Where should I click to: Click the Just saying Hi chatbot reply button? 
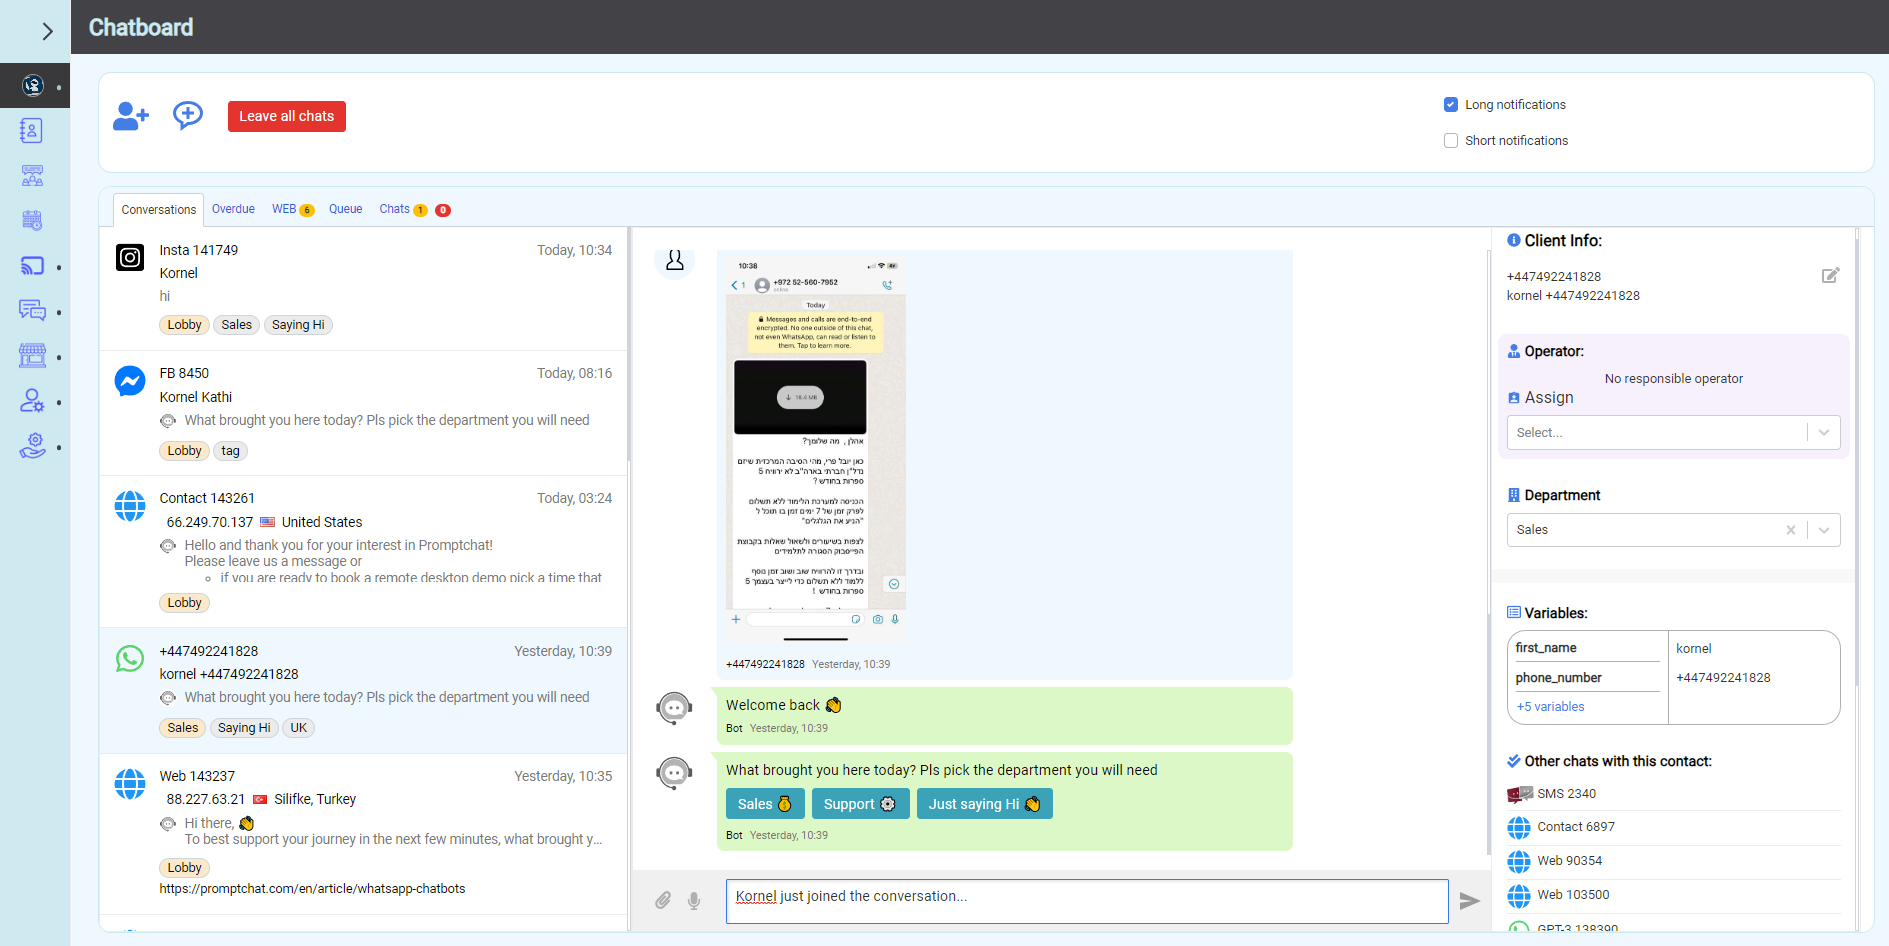point(984,803)
